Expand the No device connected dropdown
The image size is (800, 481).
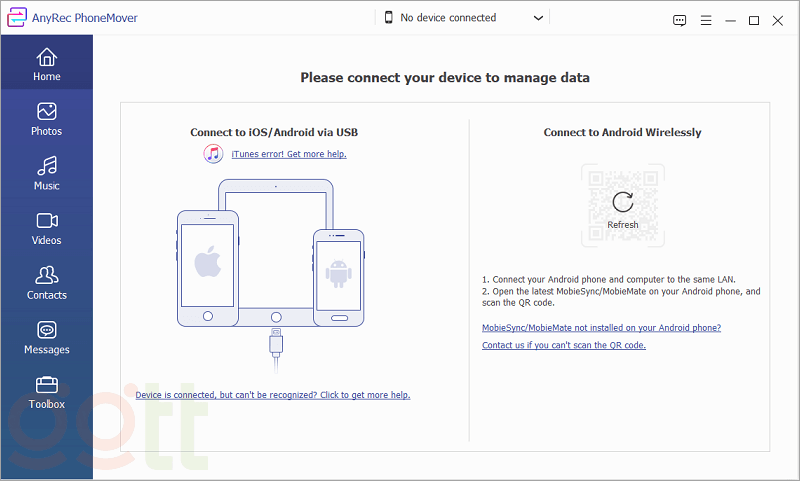[x=539, y=18]
